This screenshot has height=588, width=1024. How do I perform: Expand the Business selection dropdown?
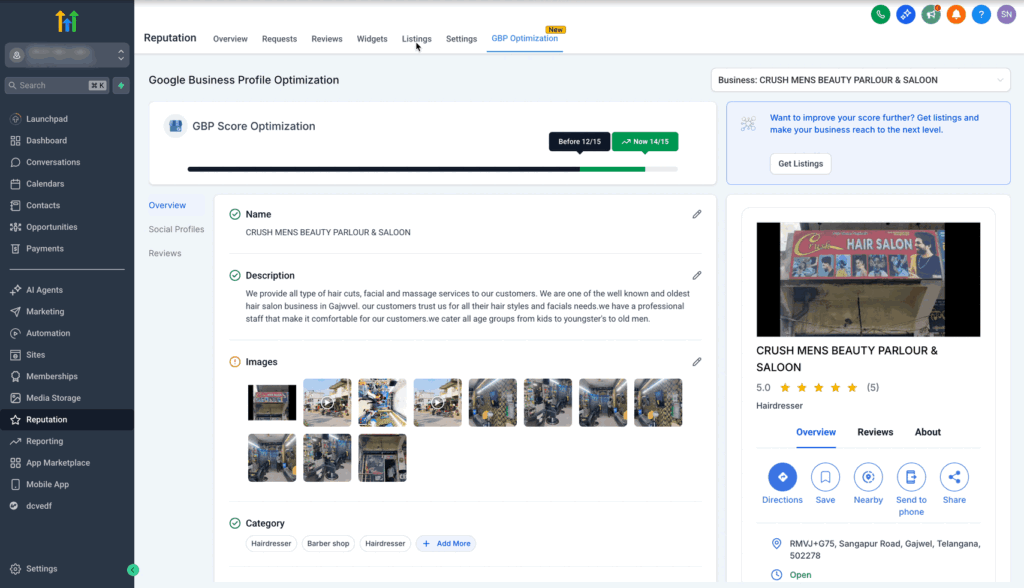tap(860, 80)
